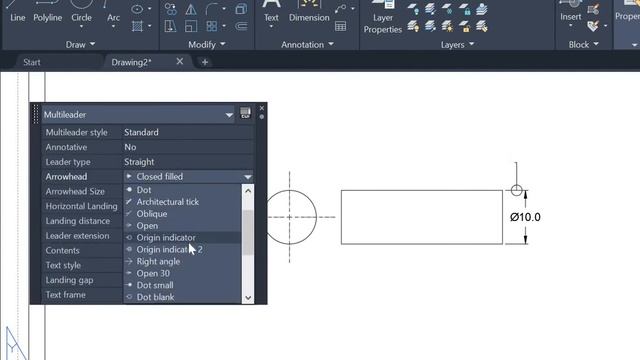
Task: Choose Dot arrowhead option
Action: [182, 190]
